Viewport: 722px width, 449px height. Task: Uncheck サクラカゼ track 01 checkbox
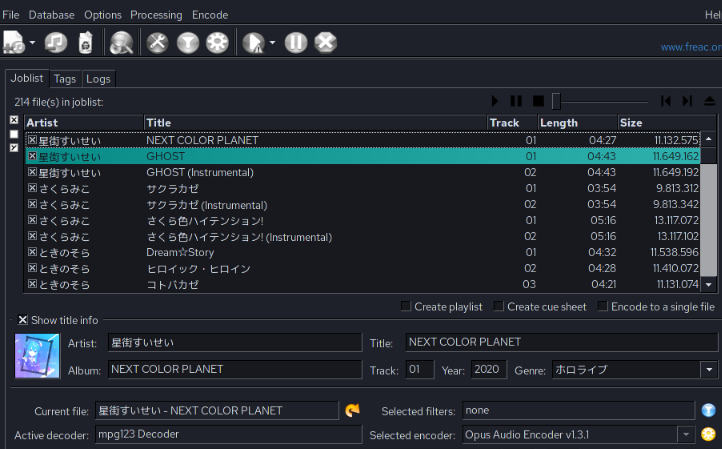pyautogui.click(x=32, y=188)
